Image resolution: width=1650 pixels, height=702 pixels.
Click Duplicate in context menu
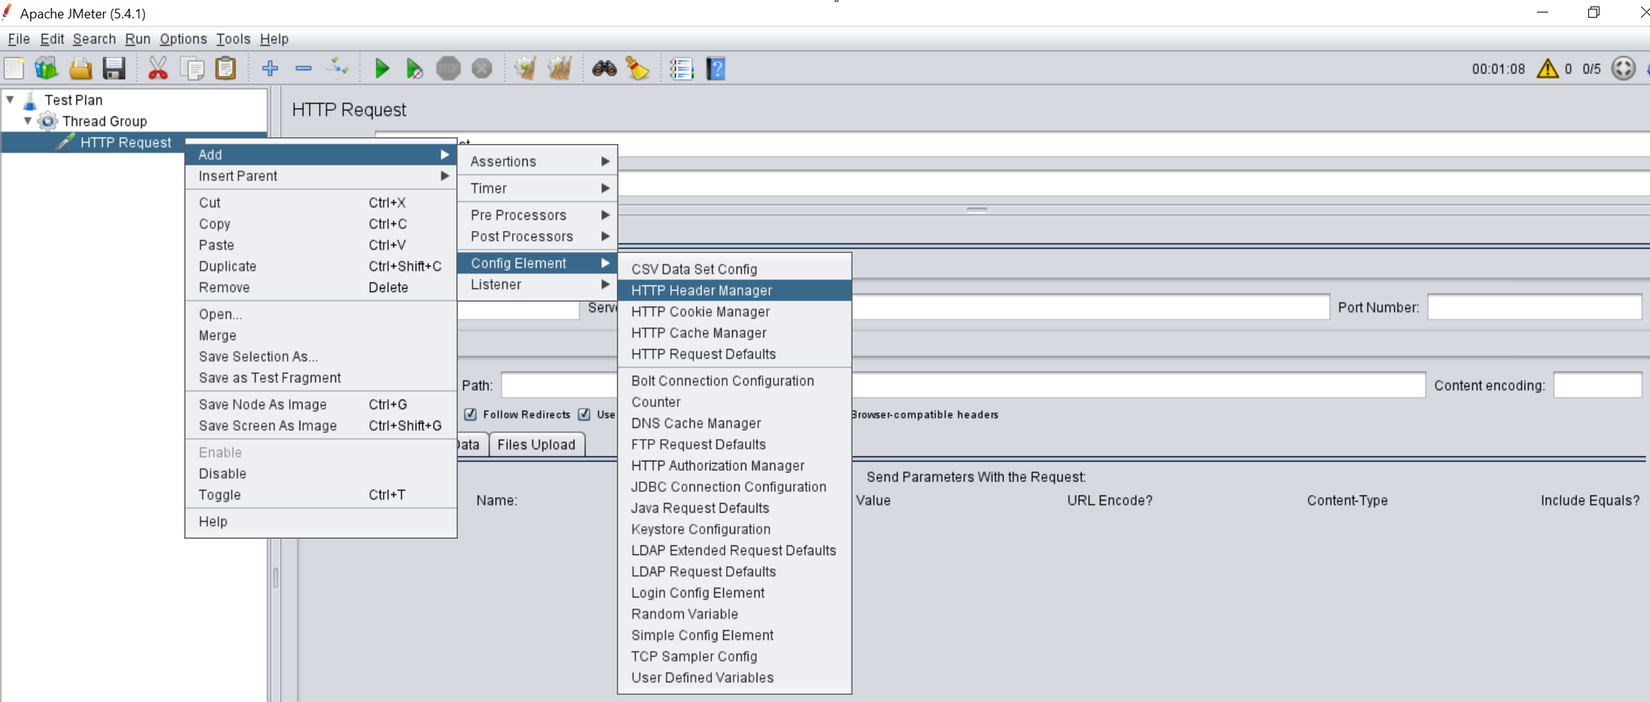[321, 266]
